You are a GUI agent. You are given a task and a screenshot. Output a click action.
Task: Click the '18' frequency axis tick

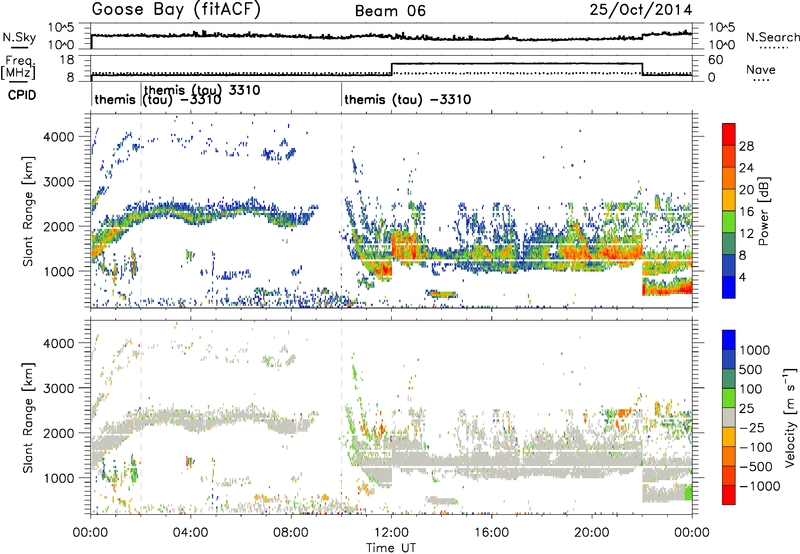[x=67, y=60]
